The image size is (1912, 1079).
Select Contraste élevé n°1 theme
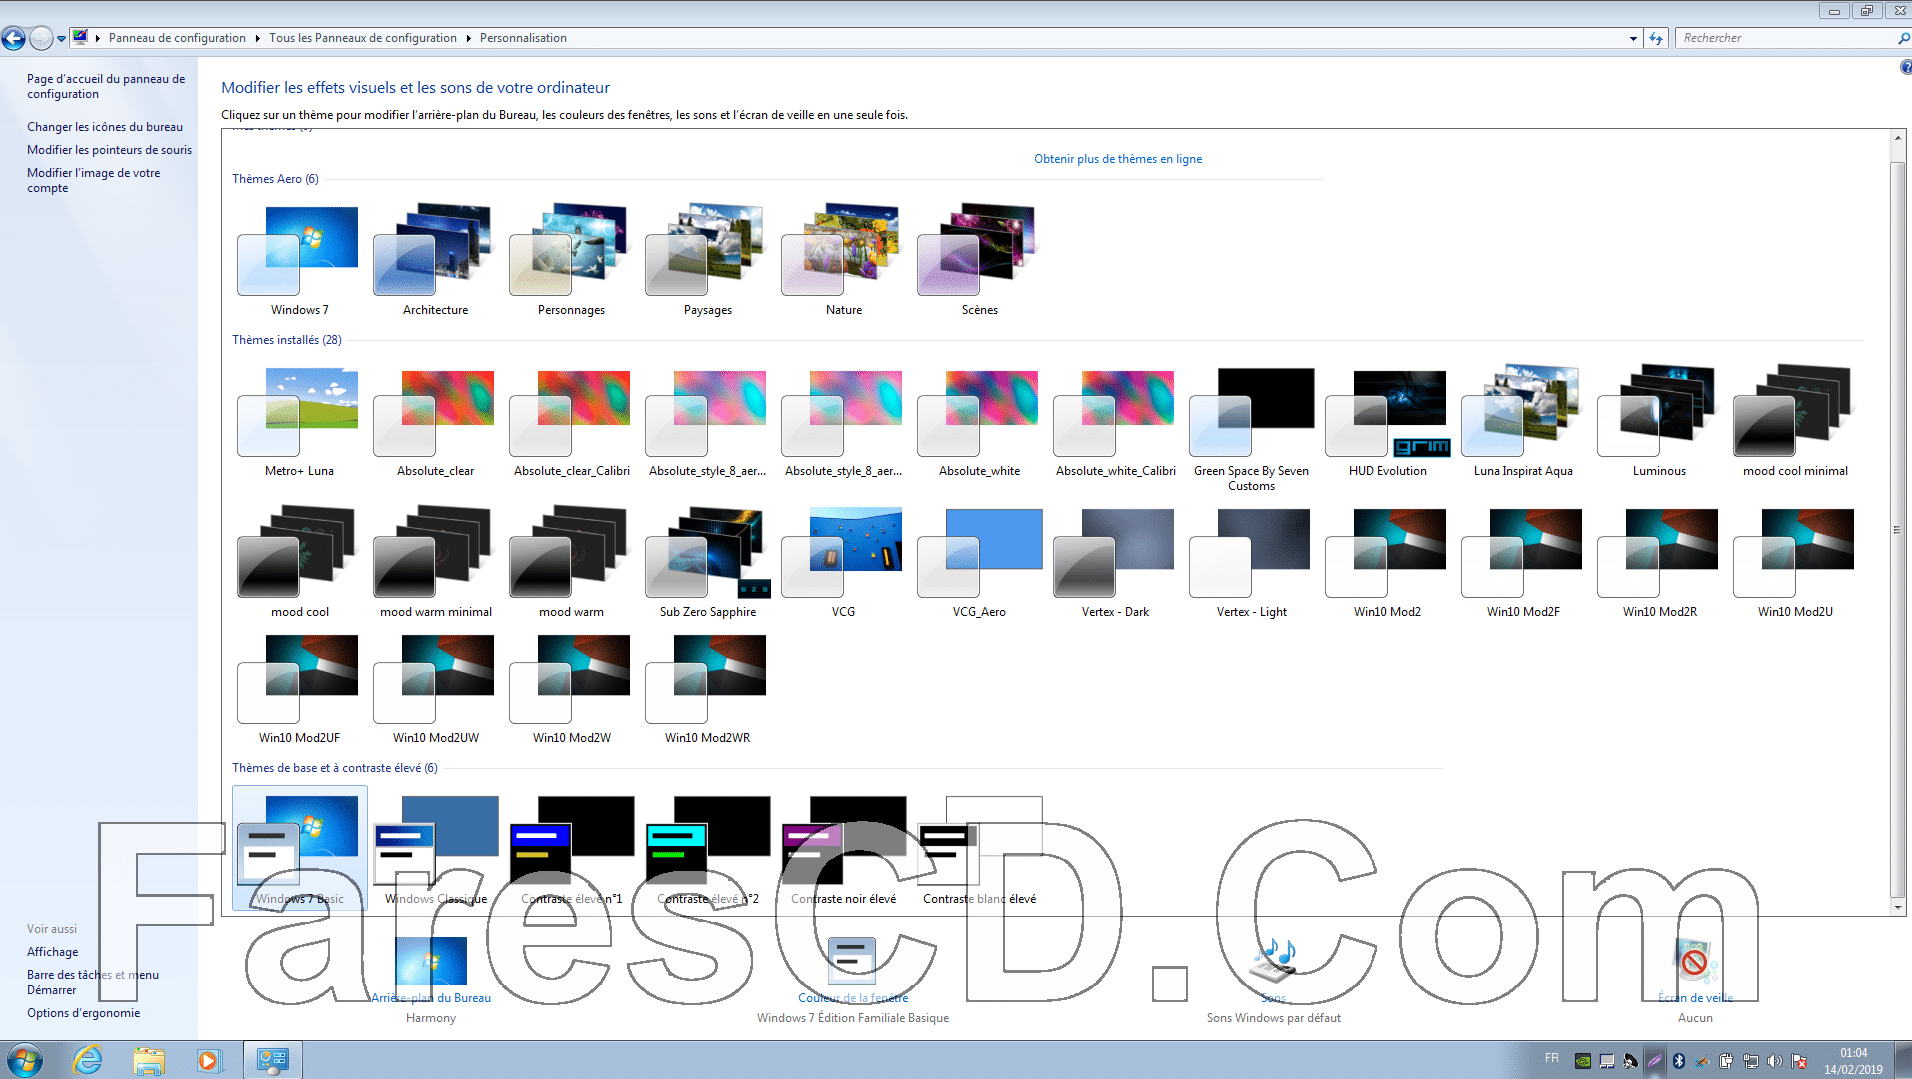click(571, 848)
